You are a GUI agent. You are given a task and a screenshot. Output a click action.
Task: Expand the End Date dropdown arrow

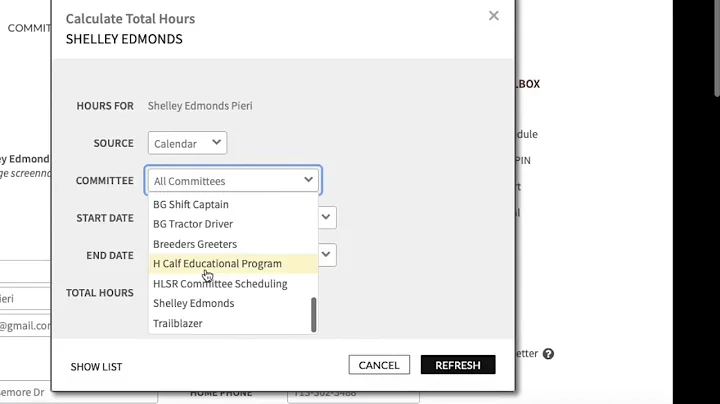(x=325, y=254)
